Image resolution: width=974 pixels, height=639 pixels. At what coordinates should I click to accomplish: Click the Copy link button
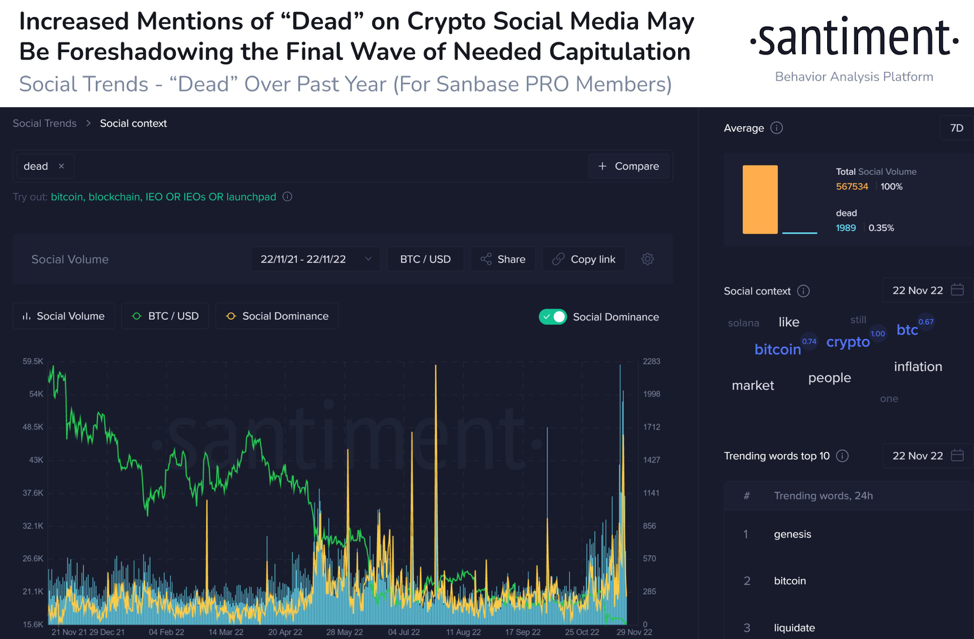pos(584,259)
